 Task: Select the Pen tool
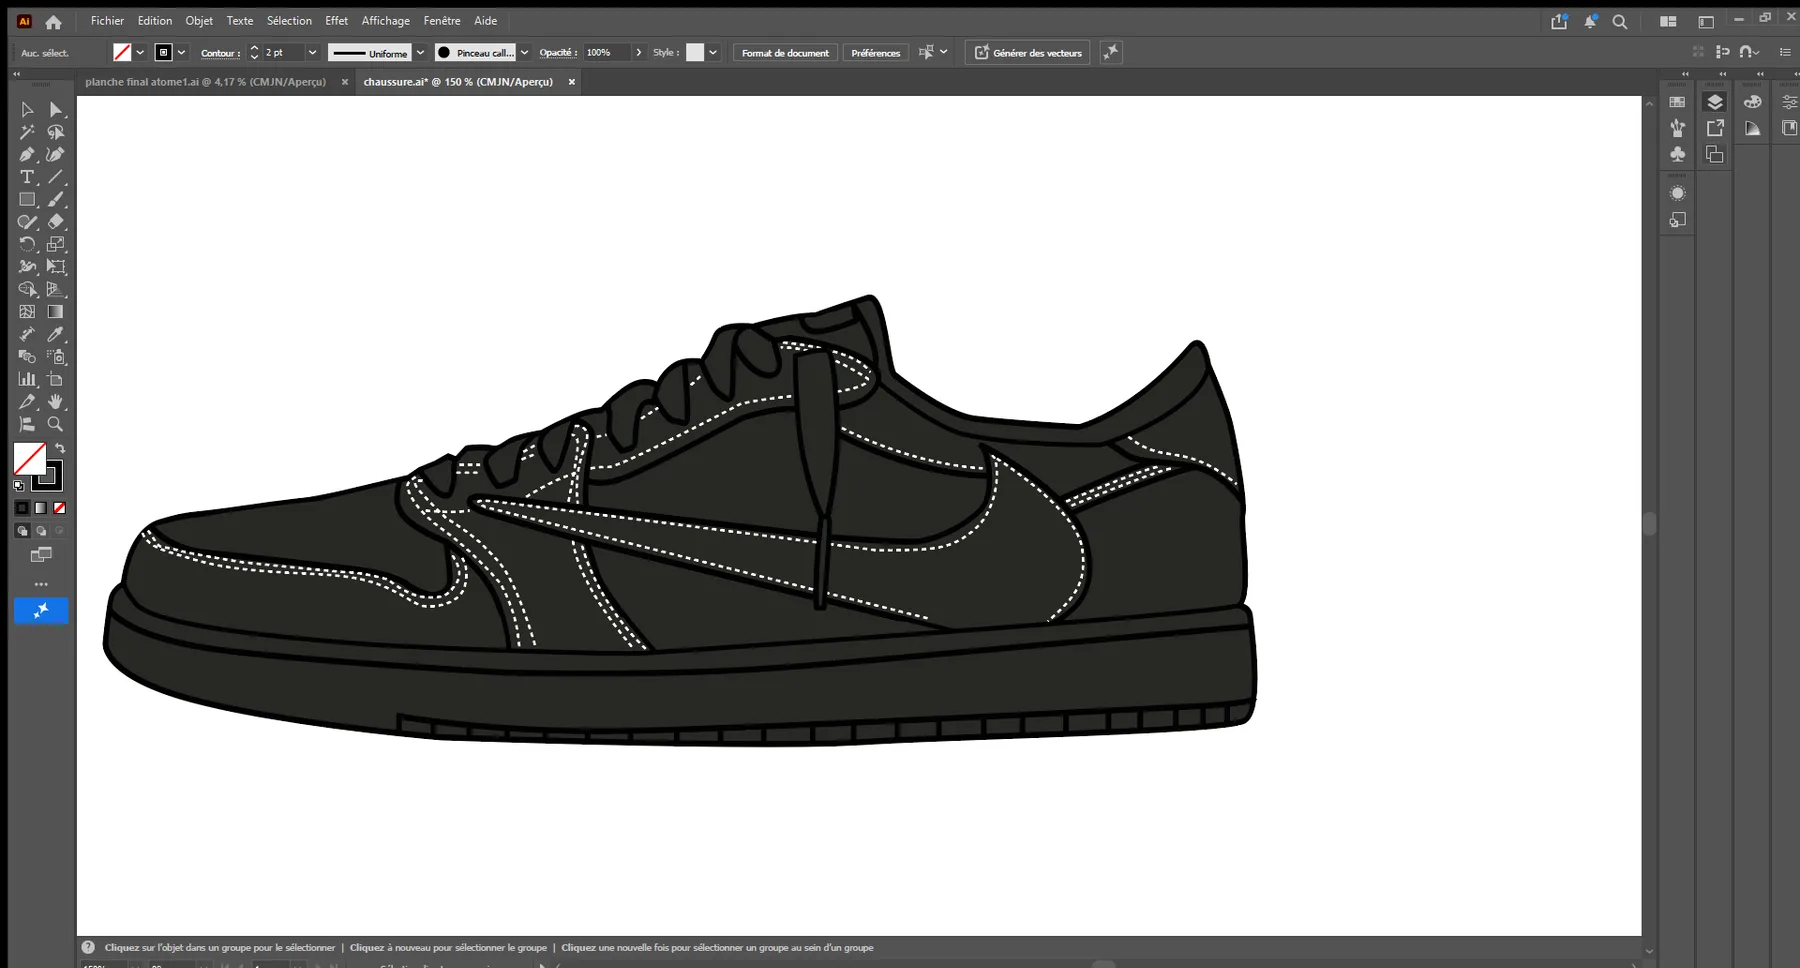tap(27, 155)
